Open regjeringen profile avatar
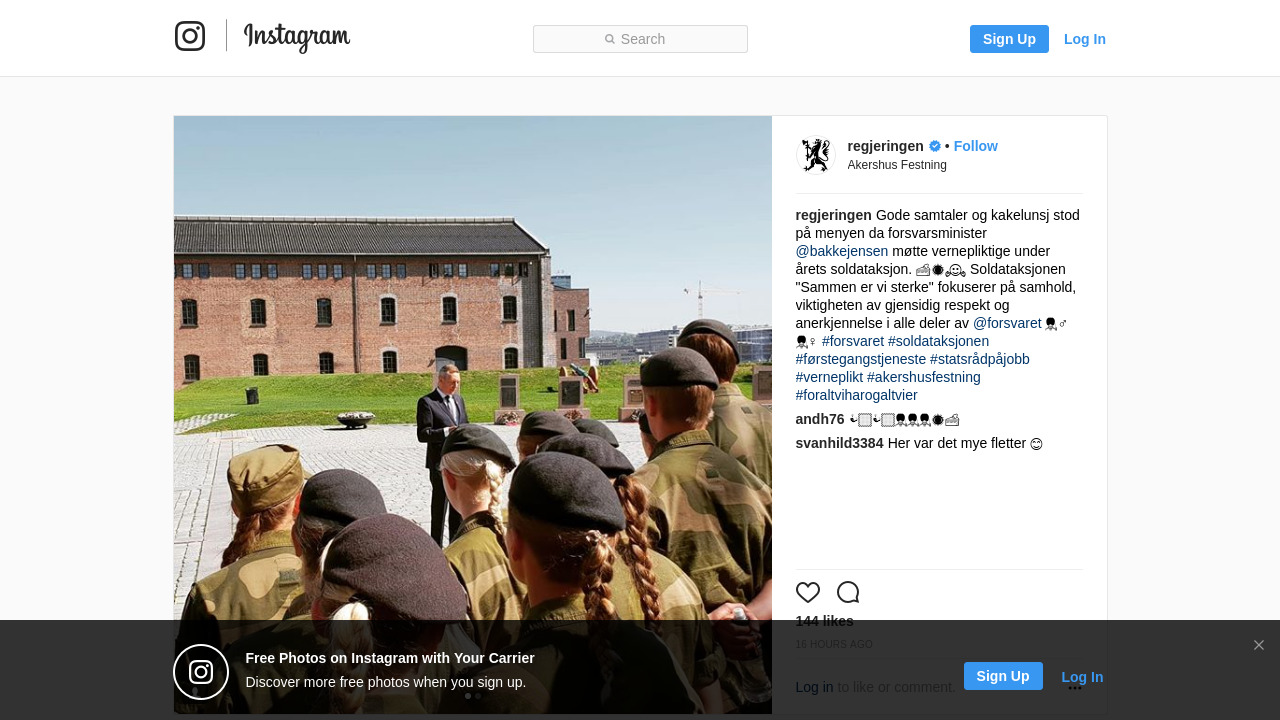This screenshot has height=720, width=1280. point(816,155)
